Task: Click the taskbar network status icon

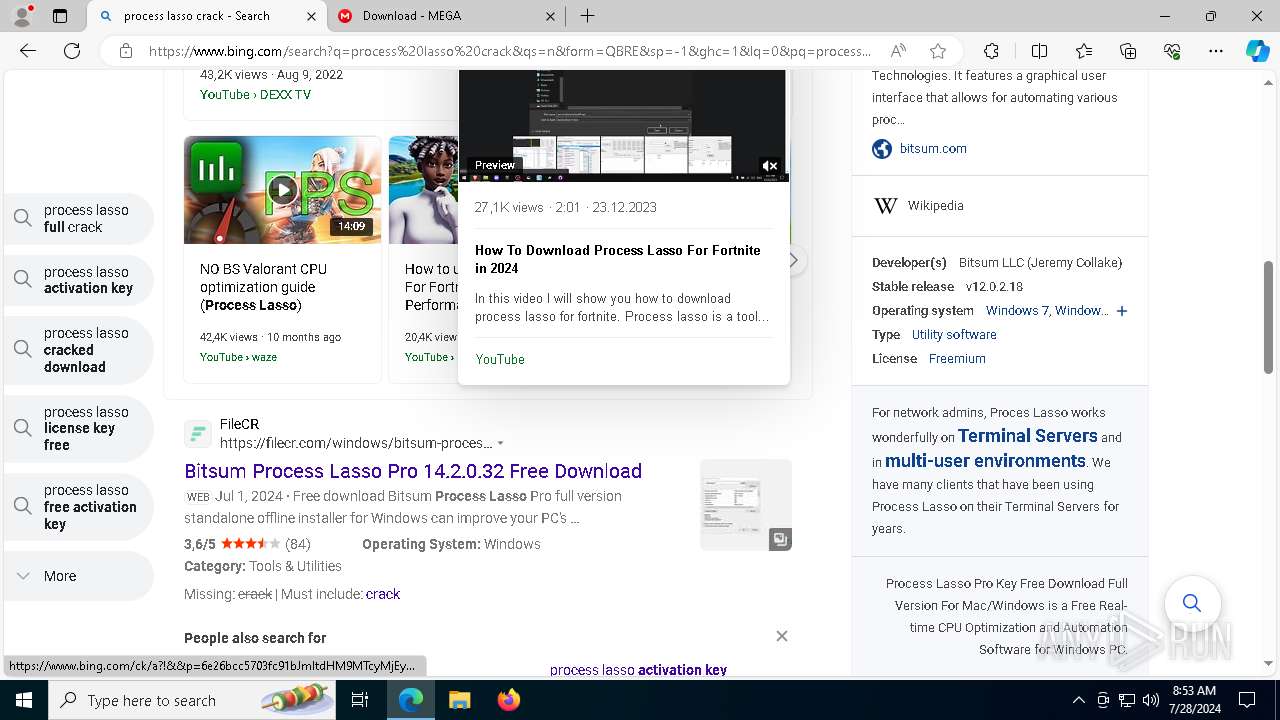Action: point(1127,700)
